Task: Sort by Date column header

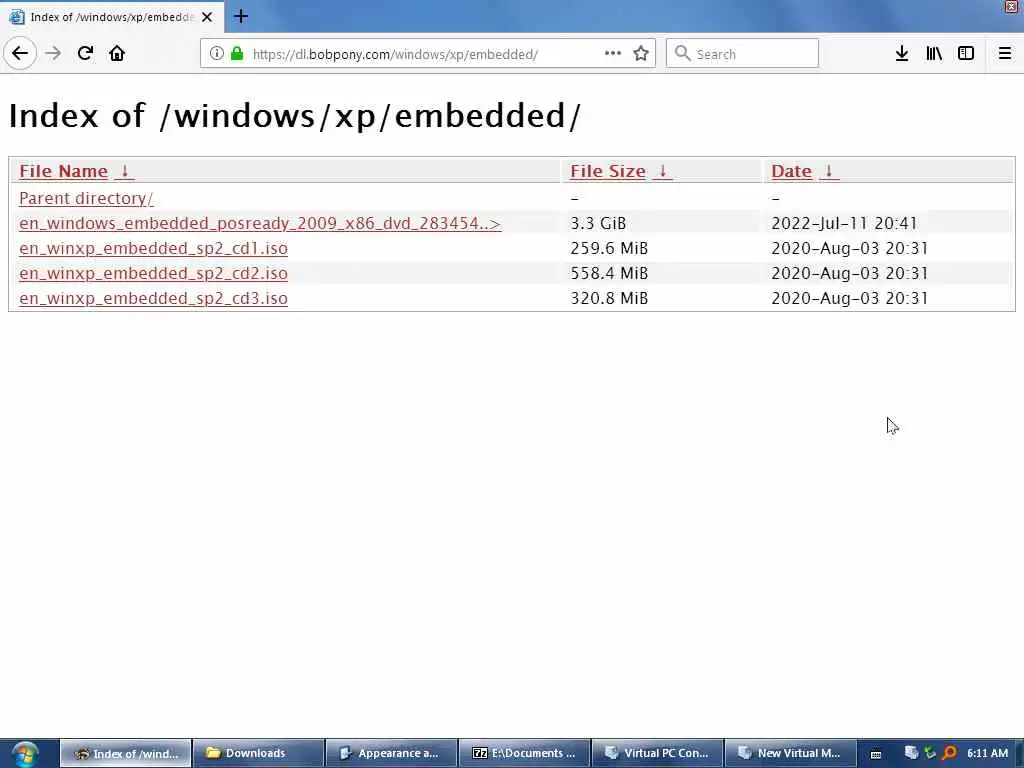Action: click(792, 171)
